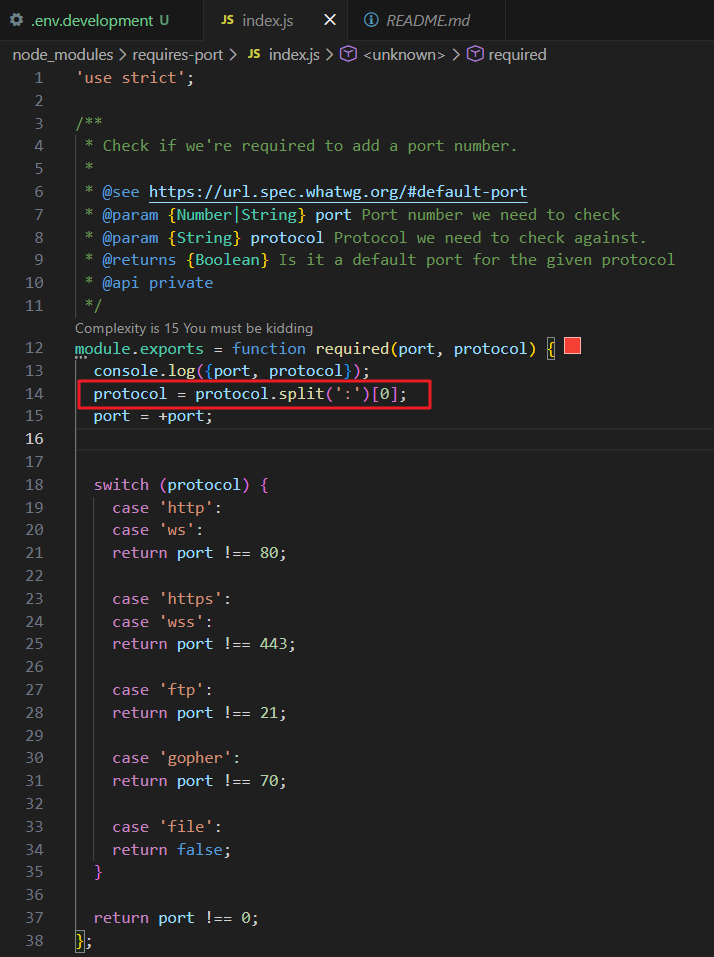Screen dimensions: 714x957
Task: Click the info icon on README.md tab
Action: [371, 20]
